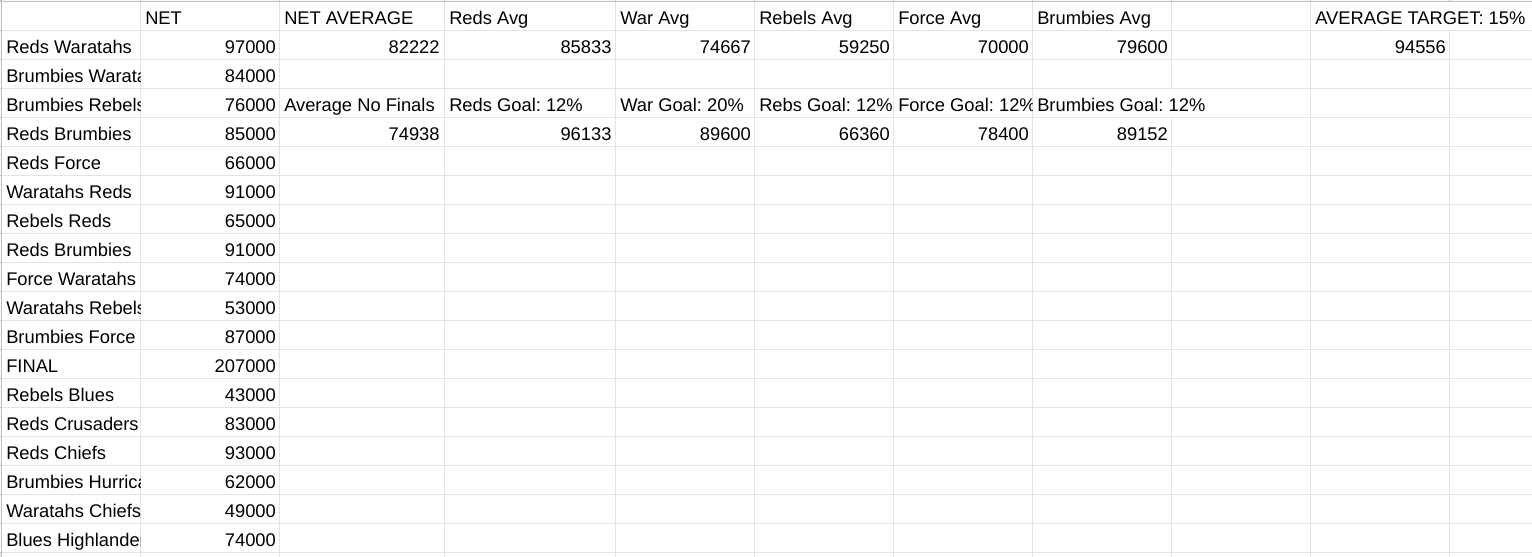The image size is (1532, 557).
Task: Select the cell with value 207000
Action: [x=210, y=366]
